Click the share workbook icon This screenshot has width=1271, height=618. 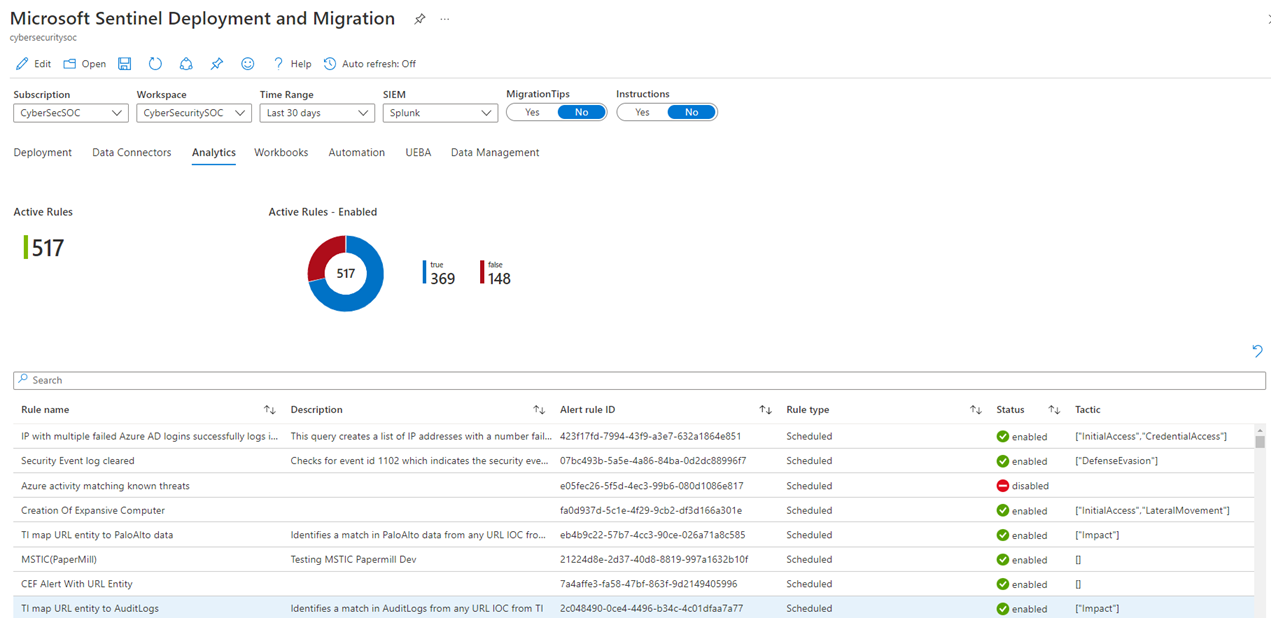(186, 64)
